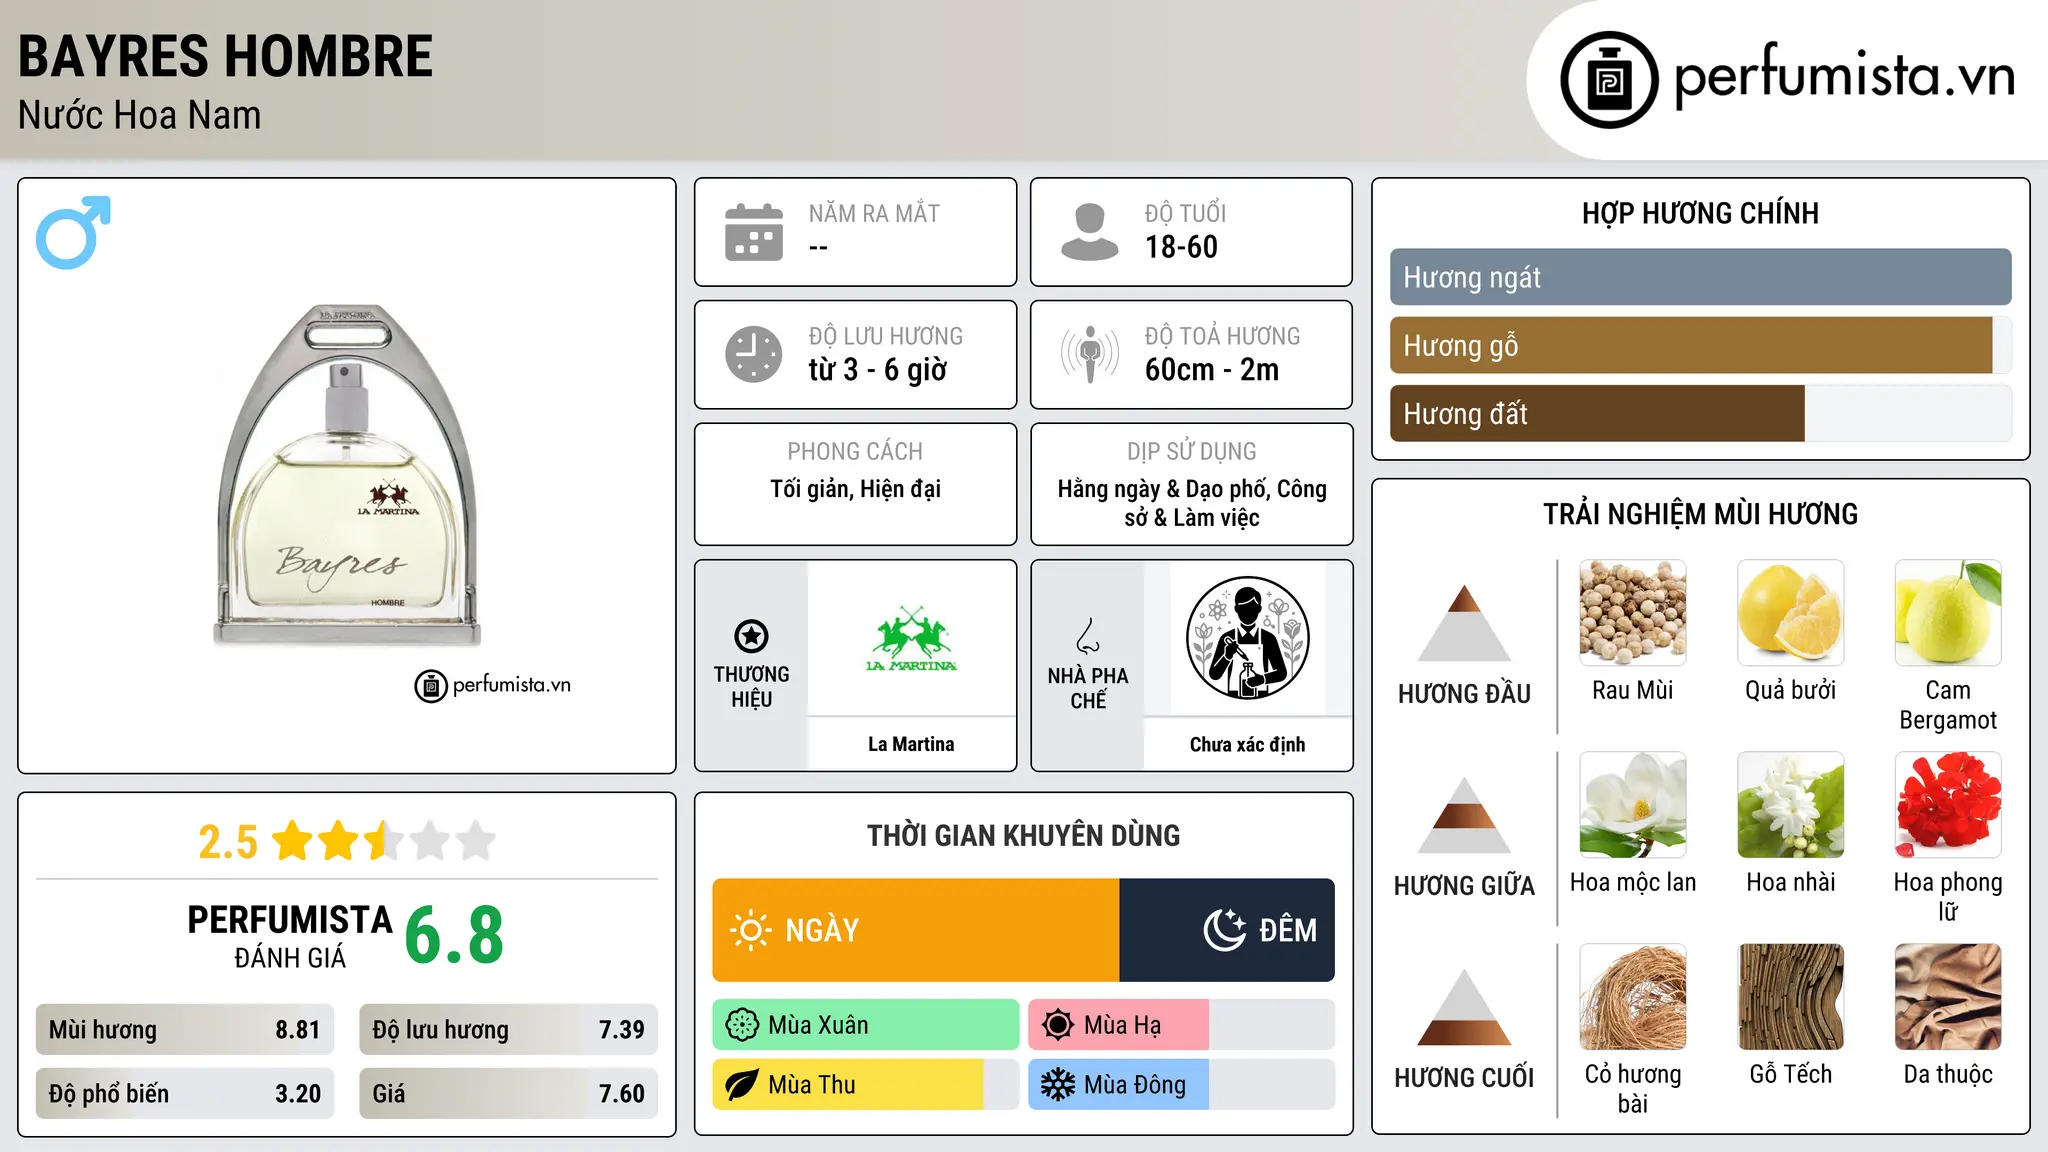Viewport: 2048px width, 1152px height.
Task: Click the Da thuộc leather image
Action: [1948, 997]
